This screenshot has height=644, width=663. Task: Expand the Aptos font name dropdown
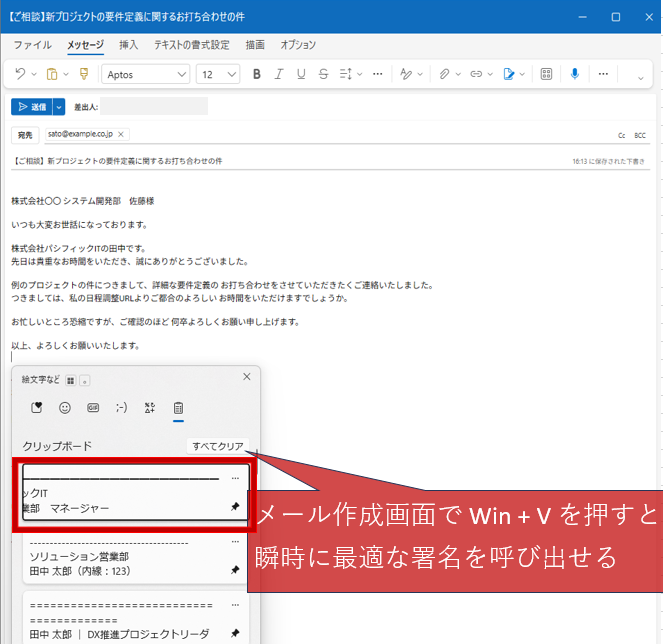pos(181,74)
